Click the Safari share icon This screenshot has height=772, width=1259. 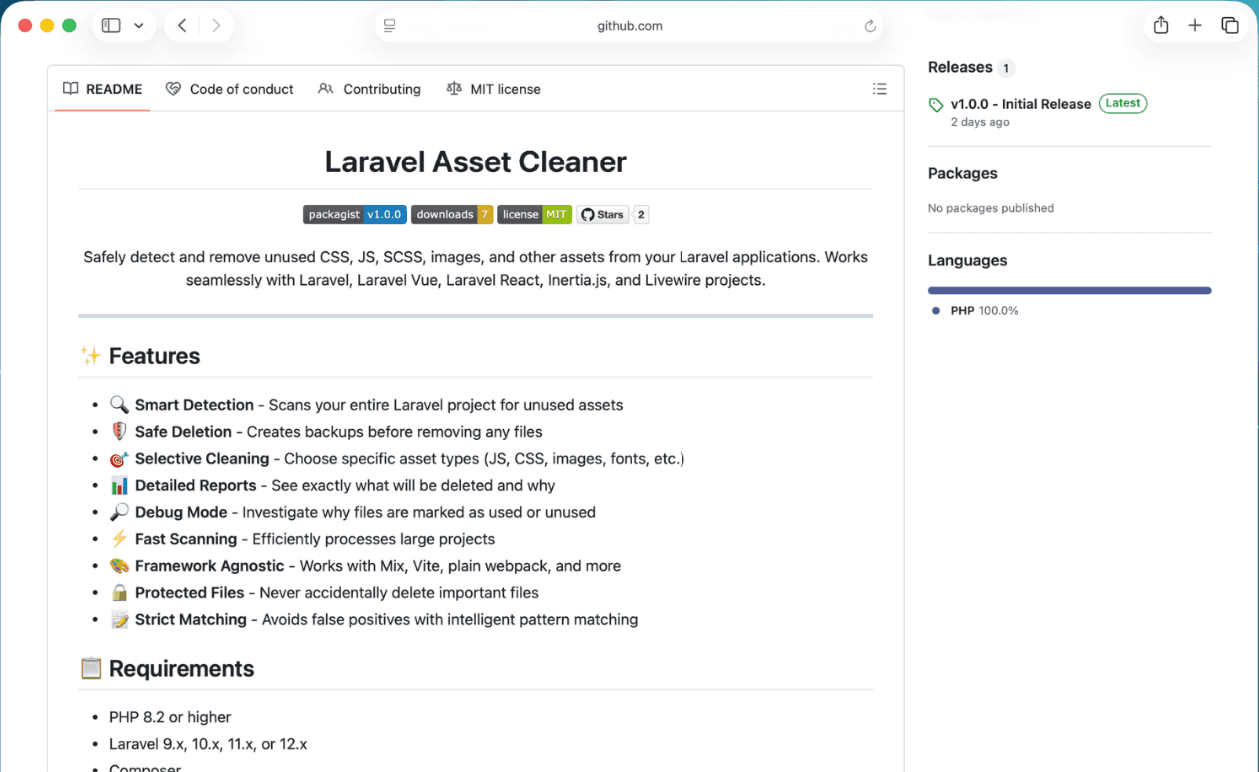tap(1160, 25)
